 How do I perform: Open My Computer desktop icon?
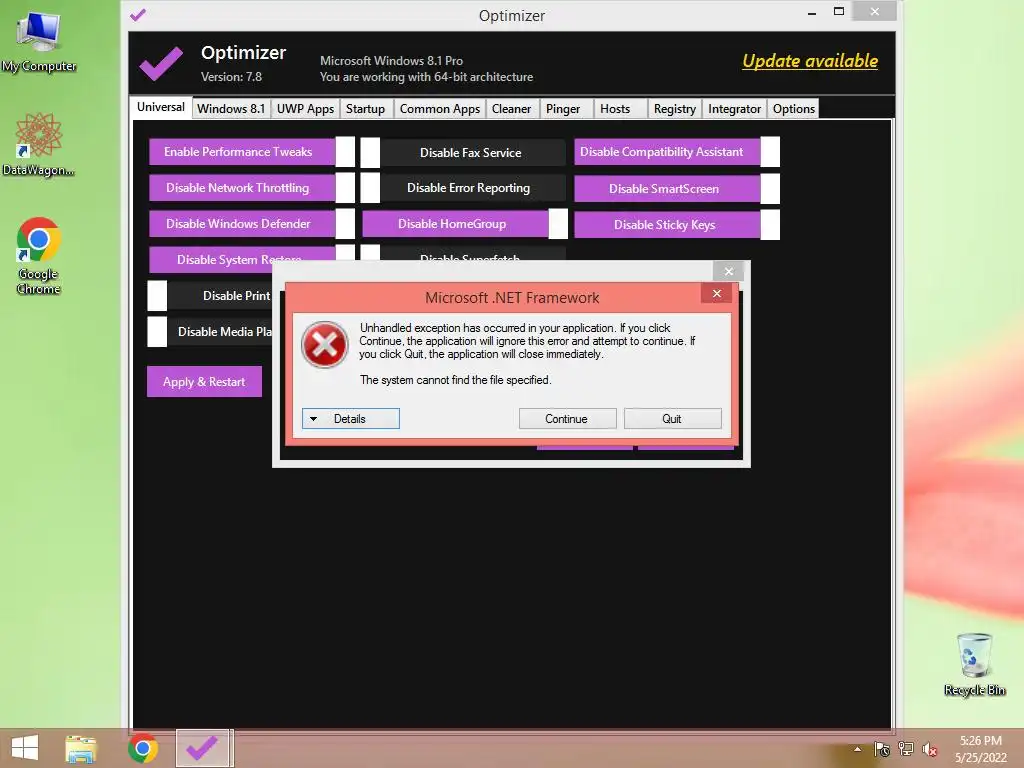point(39,40)
